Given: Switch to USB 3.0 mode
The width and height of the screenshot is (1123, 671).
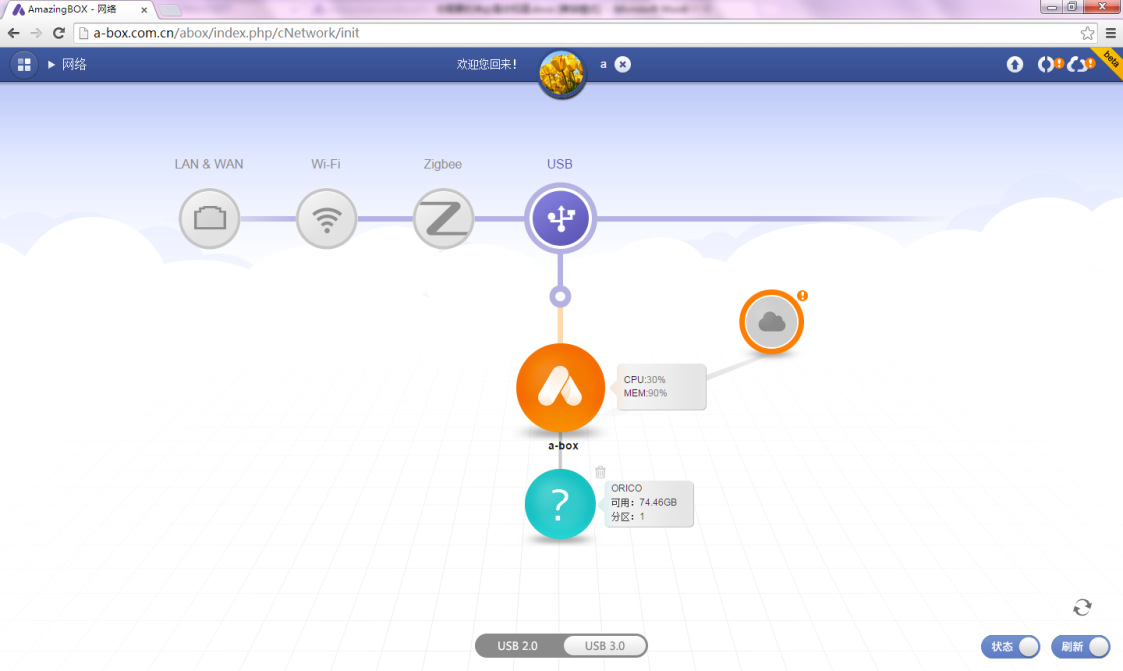Looking at the screenshot, I should click(x=604, y=646).
